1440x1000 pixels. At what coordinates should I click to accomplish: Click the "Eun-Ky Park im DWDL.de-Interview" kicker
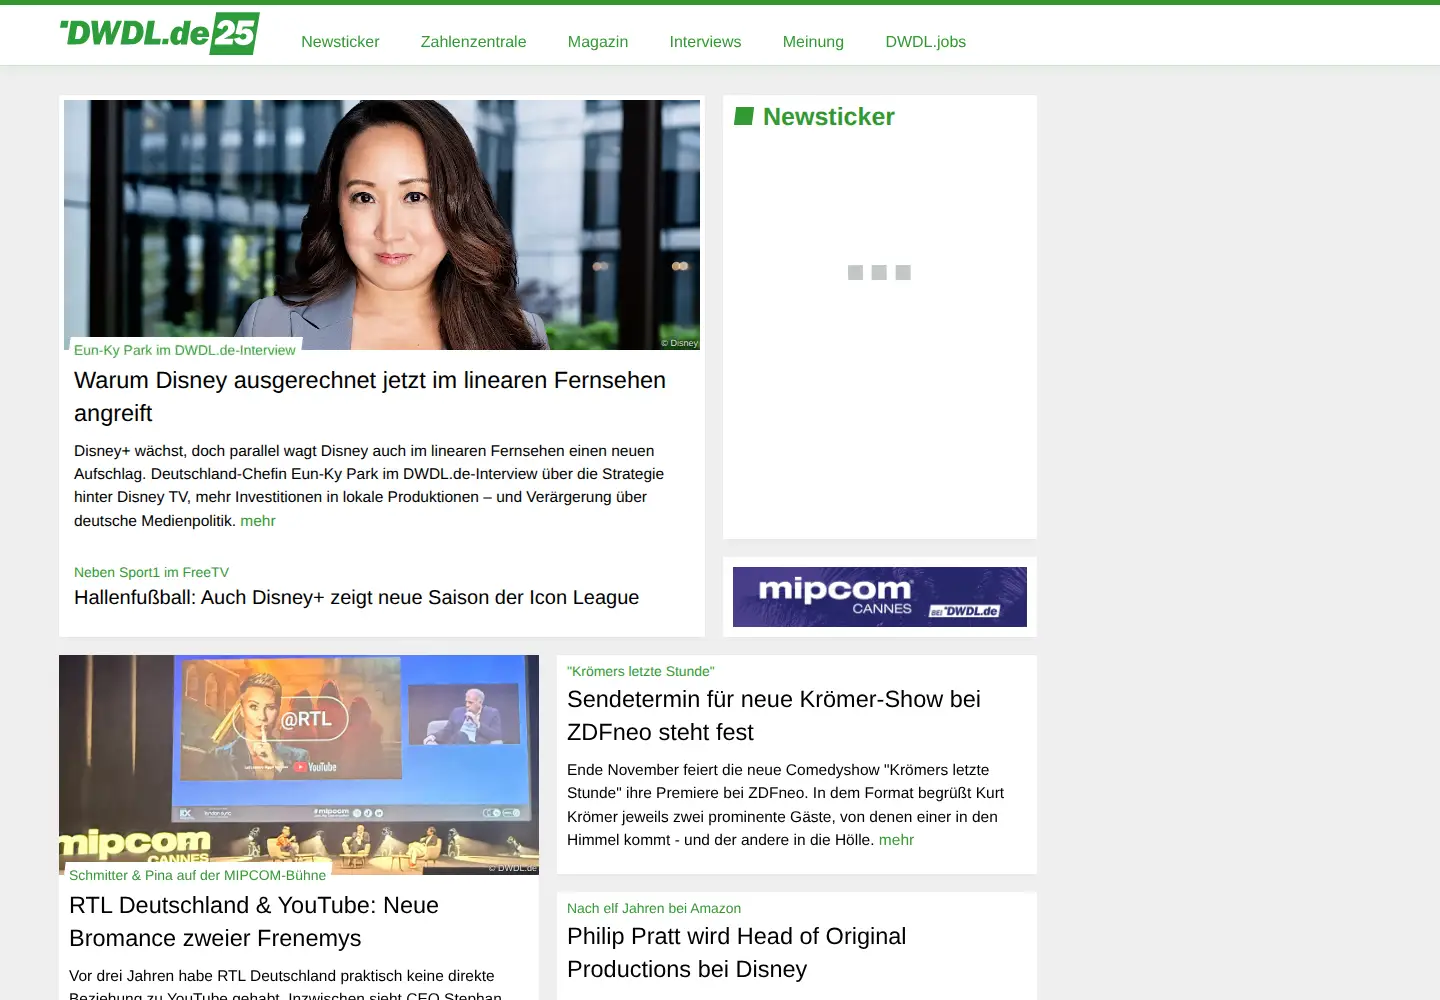[185, 350]
